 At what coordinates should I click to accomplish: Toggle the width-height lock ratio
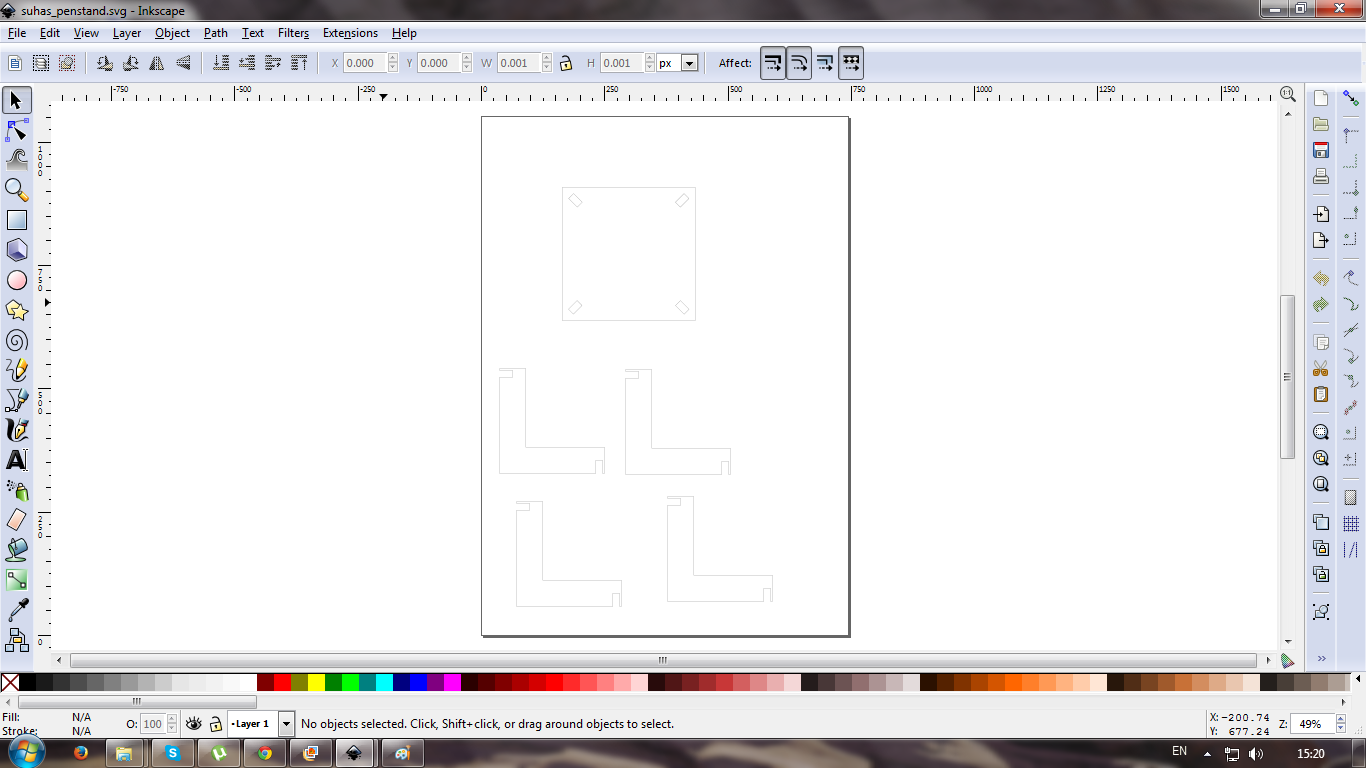566,63
